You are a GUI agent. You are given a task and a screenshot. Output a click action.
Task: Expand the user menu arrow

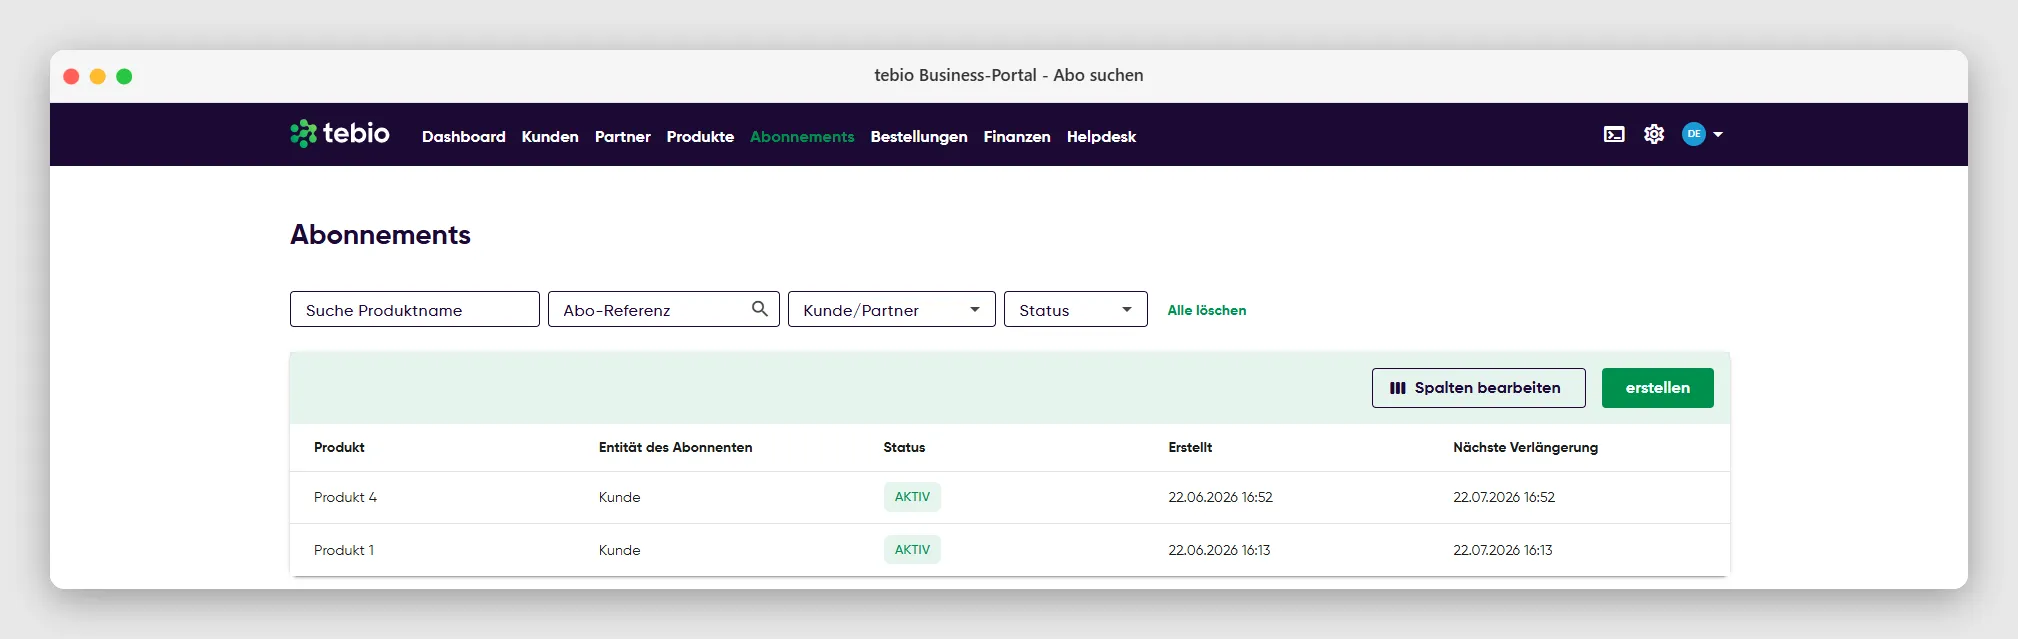1718,134
